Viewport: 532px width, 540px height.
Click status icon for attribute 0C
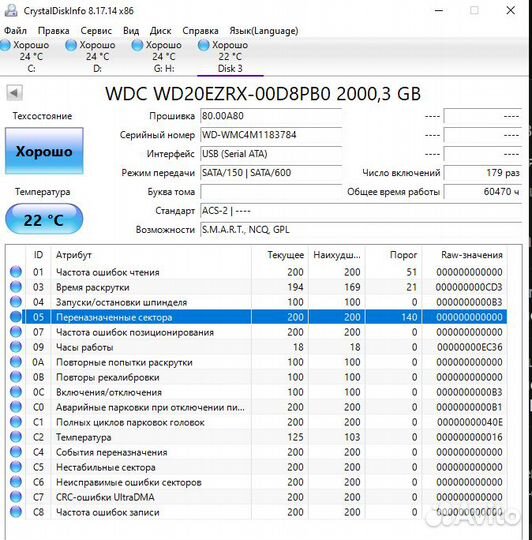(16, 392)
